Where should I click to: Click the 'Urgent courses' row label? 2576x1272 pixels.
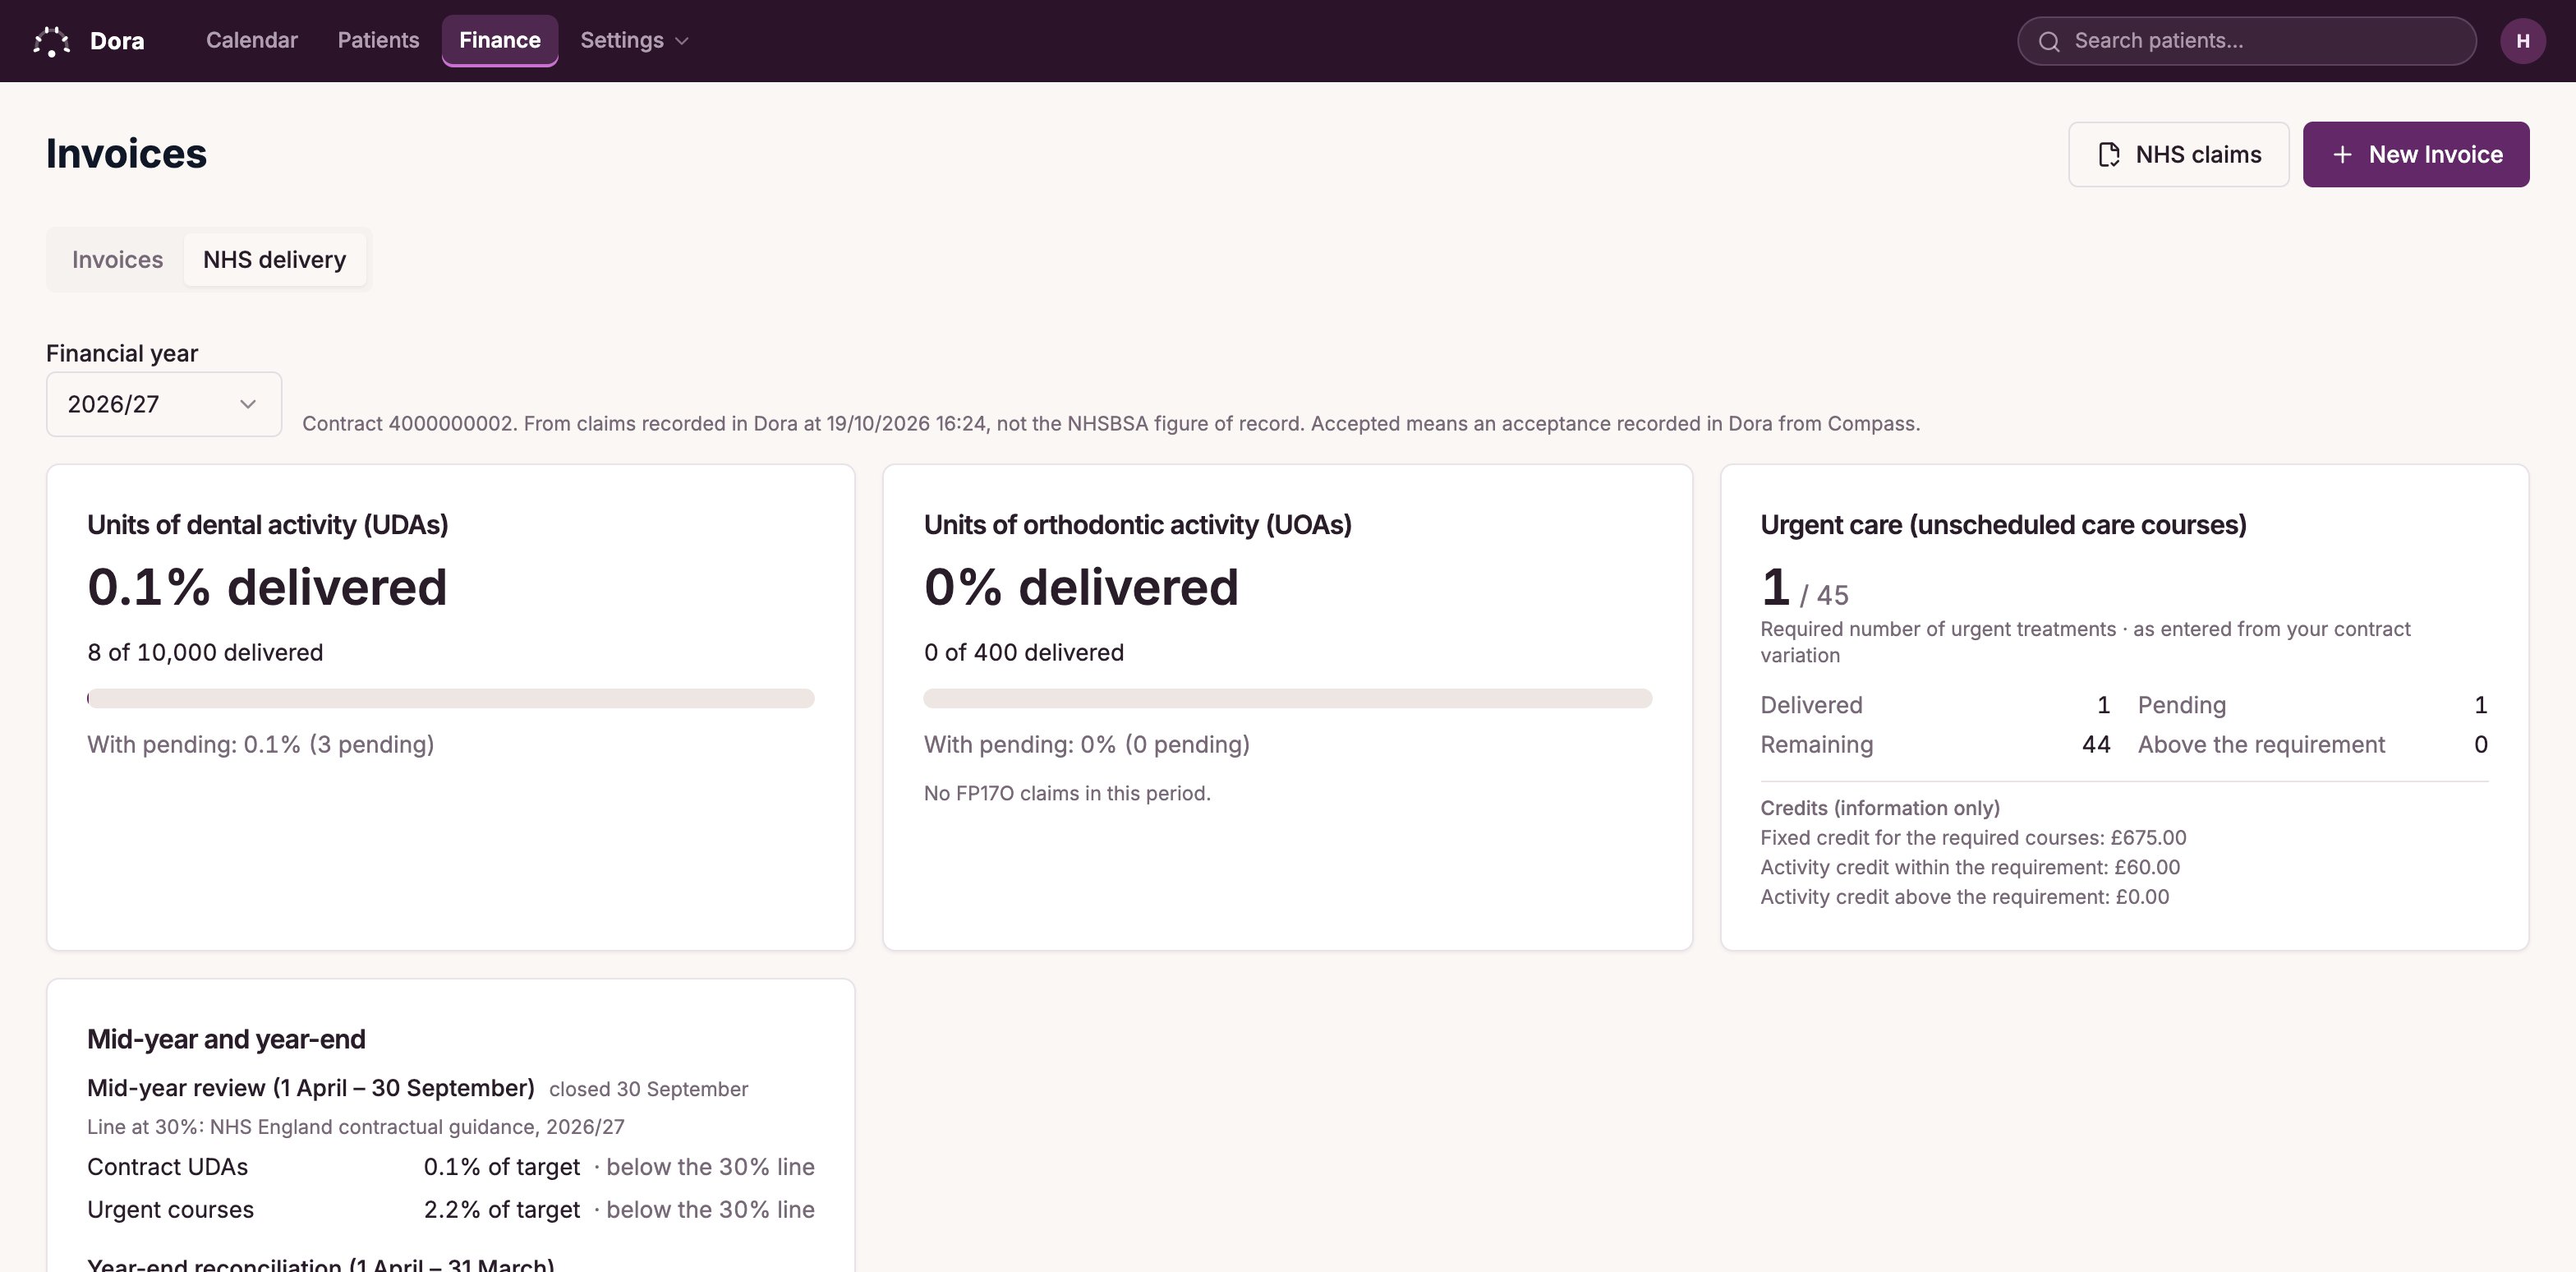pyautogui.click(x=170, y=1210)
